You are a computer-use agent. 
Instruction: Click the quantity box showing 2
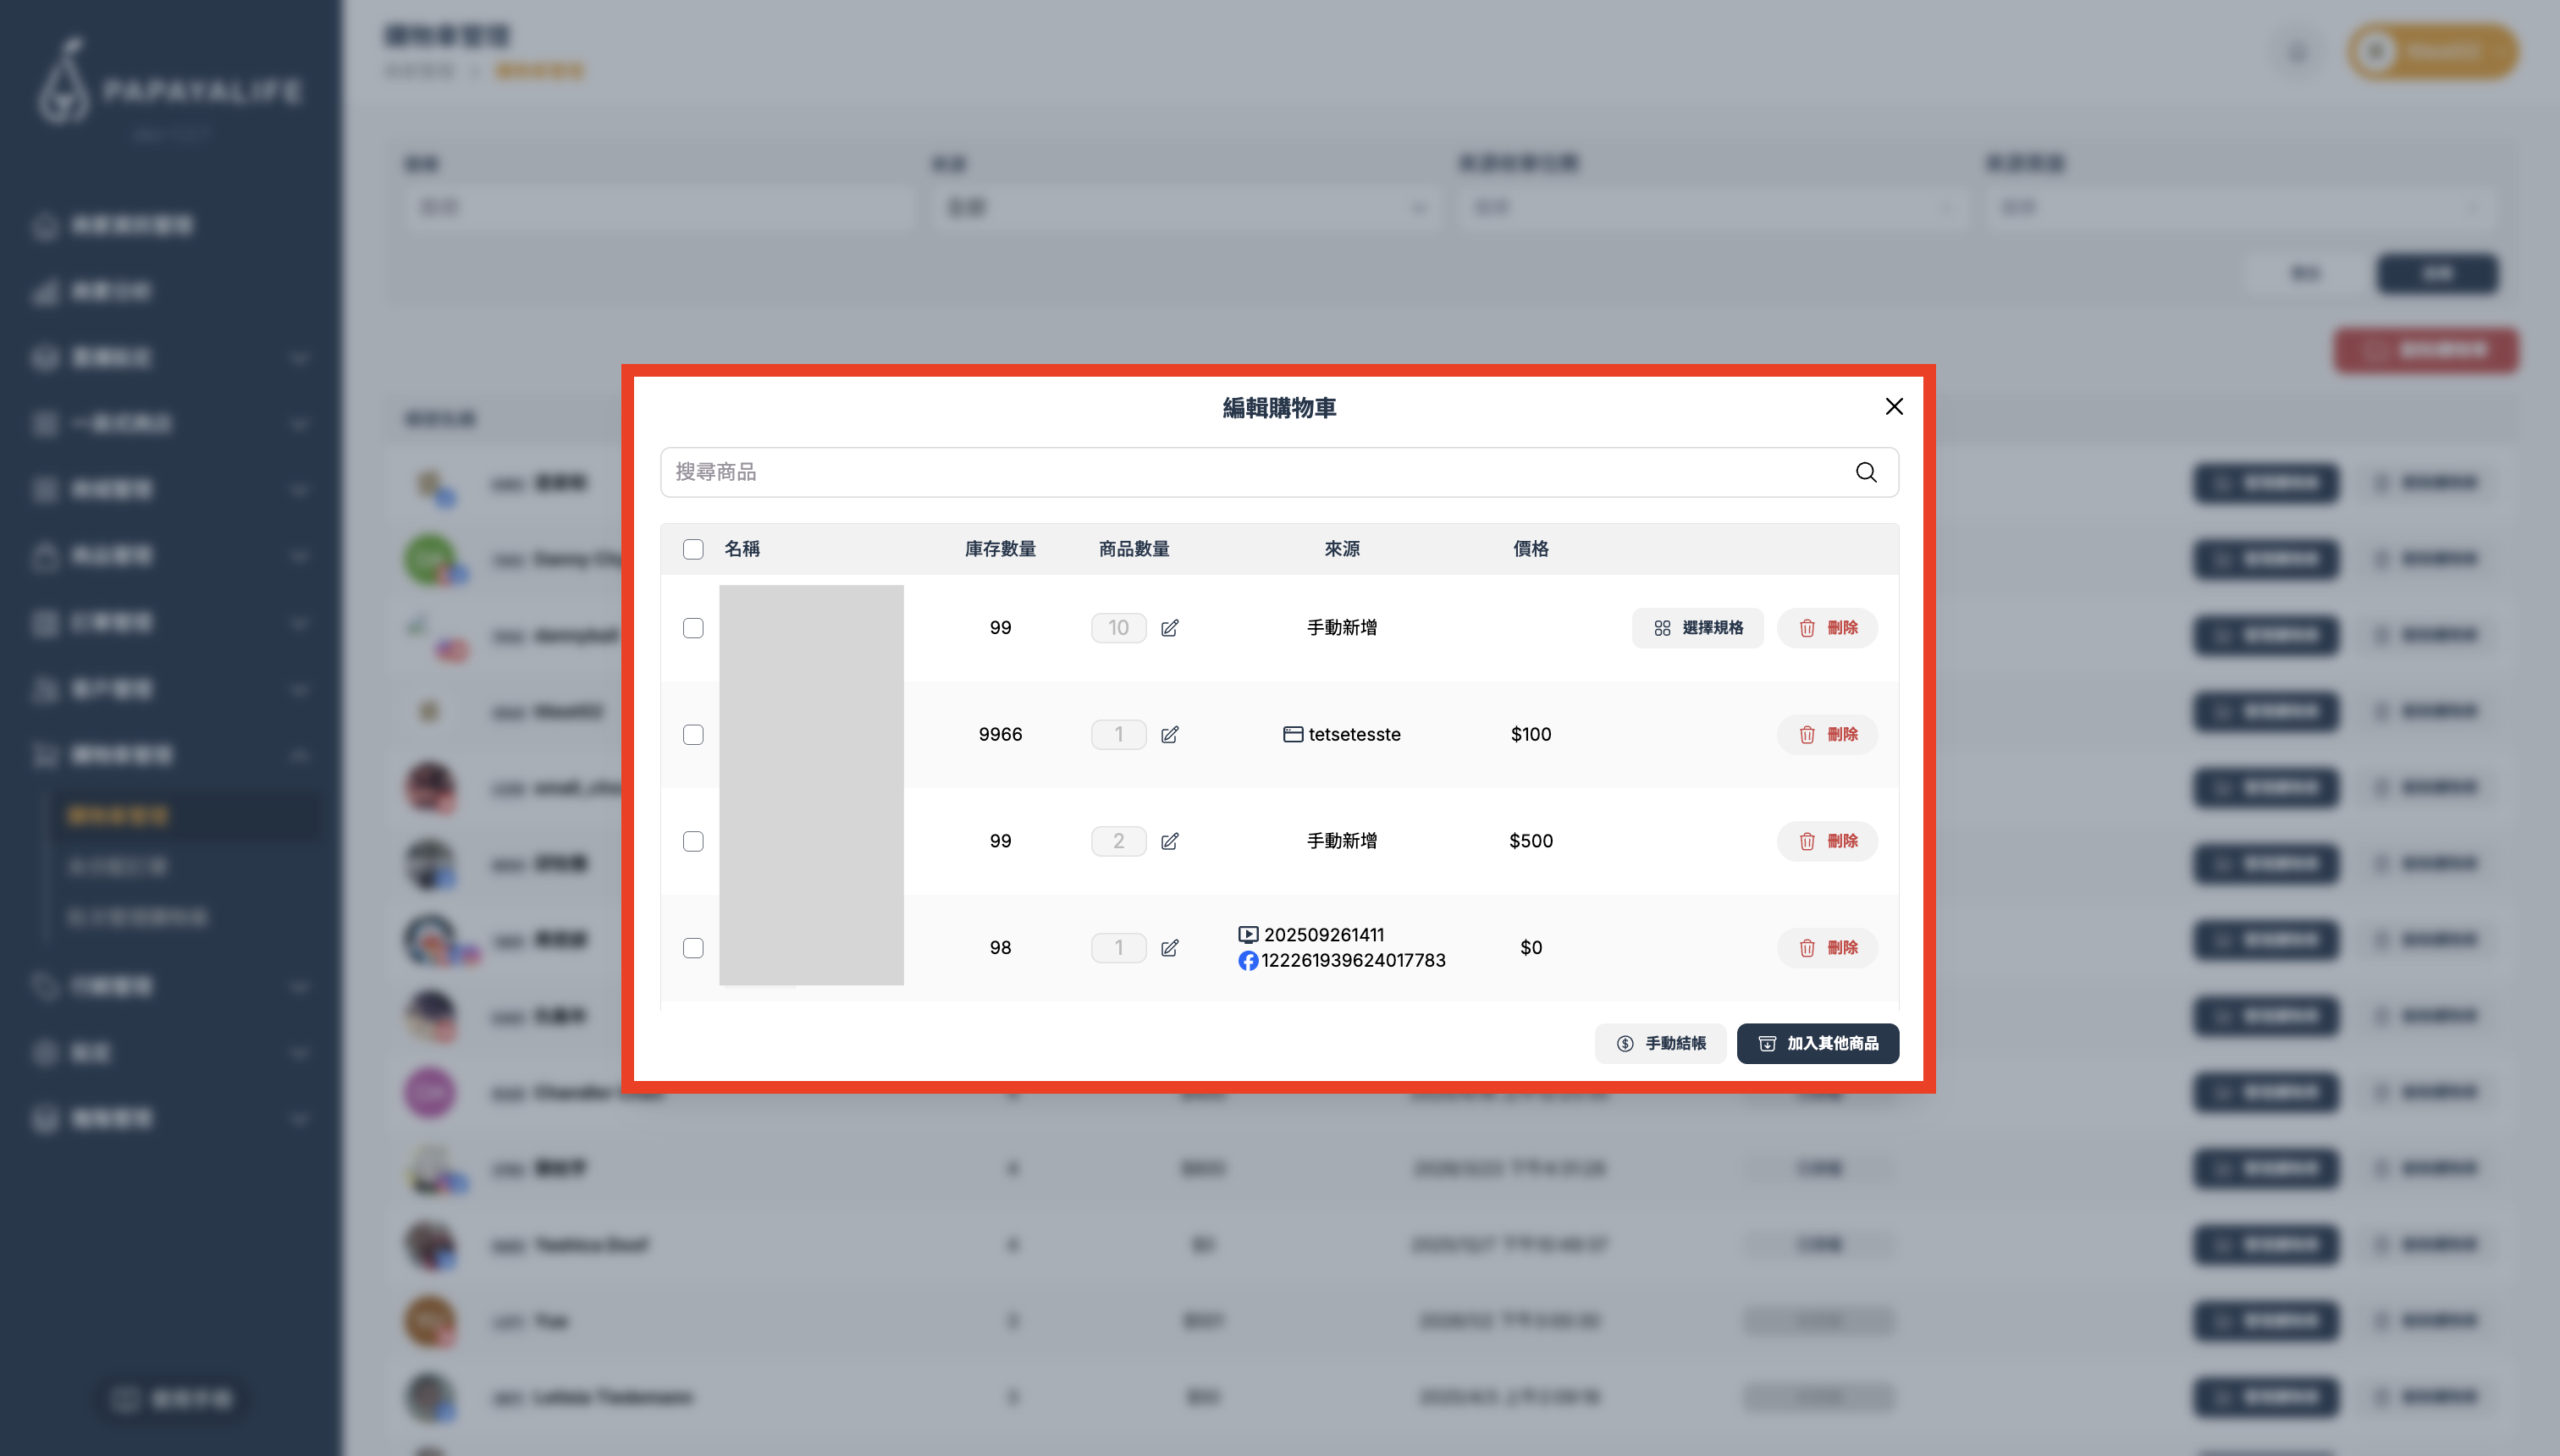pos(1118,841)
